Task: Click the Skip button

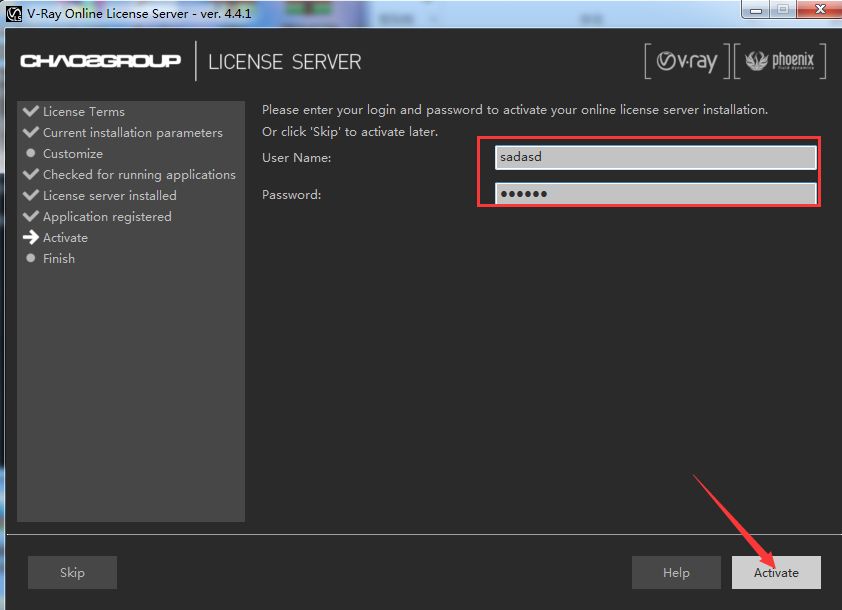Action: pyautogui.click(x=72, y=572)
